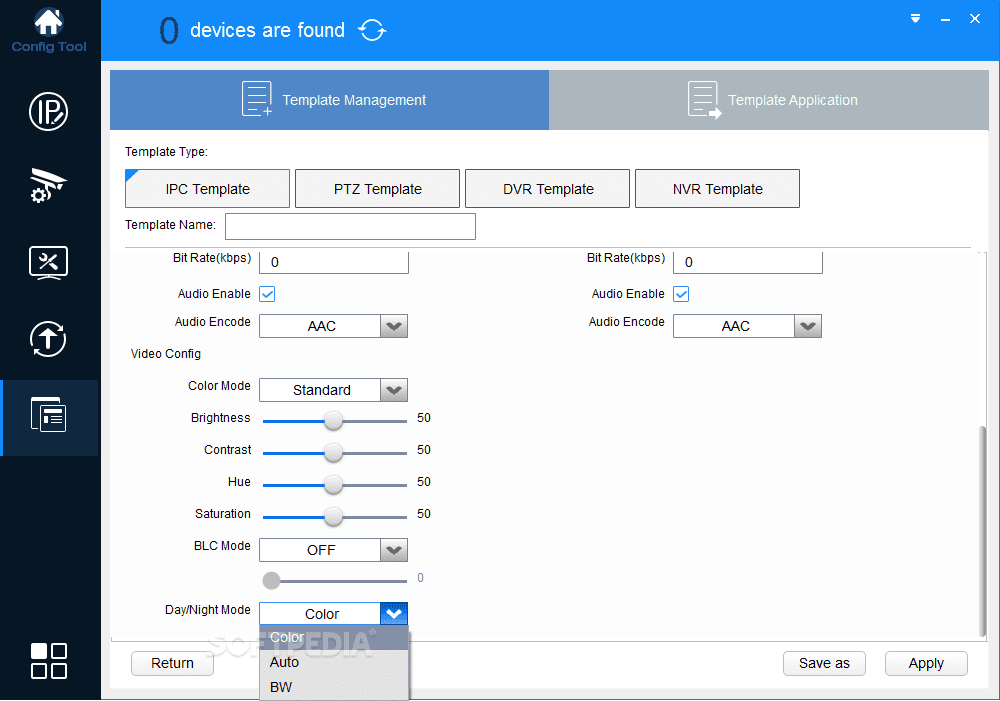Open the Modify IP sidebar icon
Image resolution: width=1000 pixels, height=701 pixels.
click(x=48, y=111)
